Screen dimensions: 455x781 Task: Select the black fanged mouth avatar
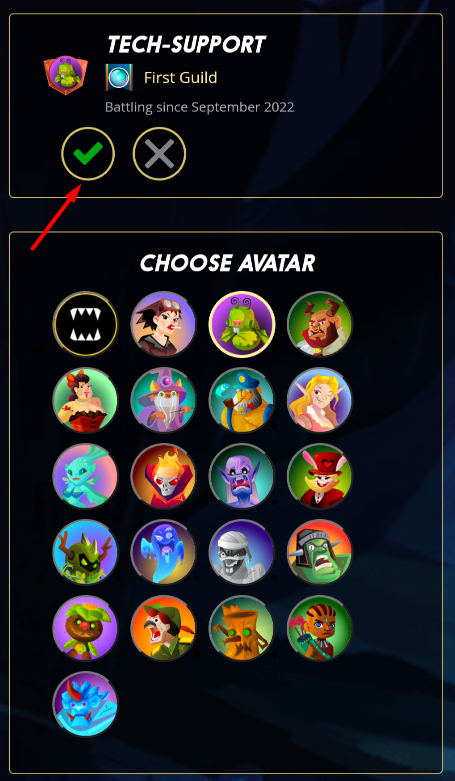click(x=85, y=324)
